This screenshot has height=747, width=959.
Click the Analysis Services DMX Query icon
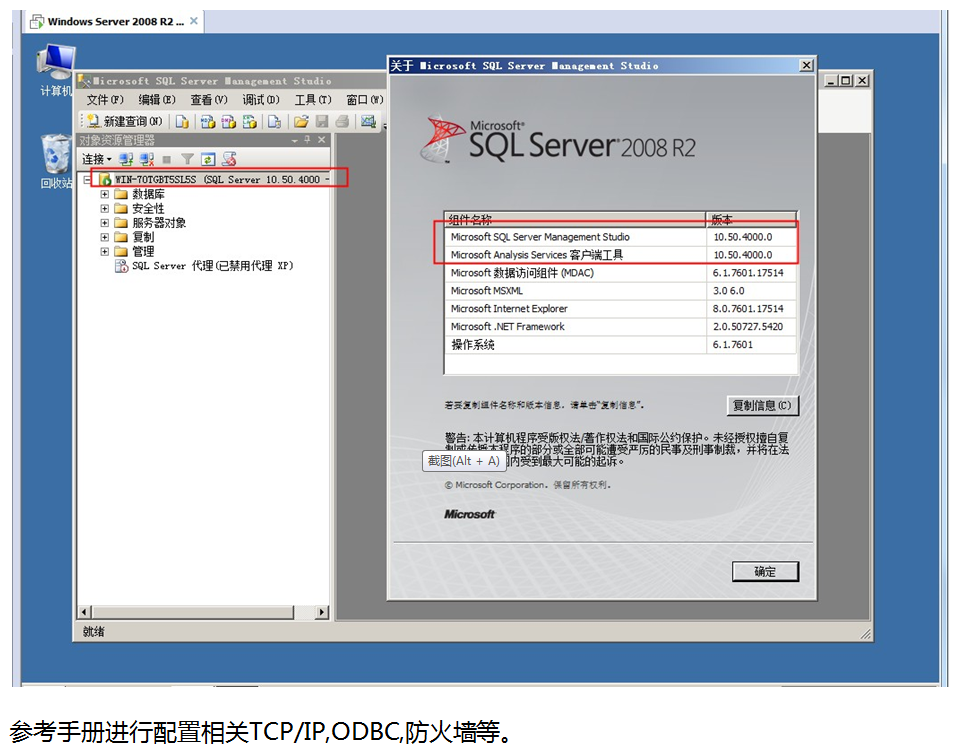(229, 121)
